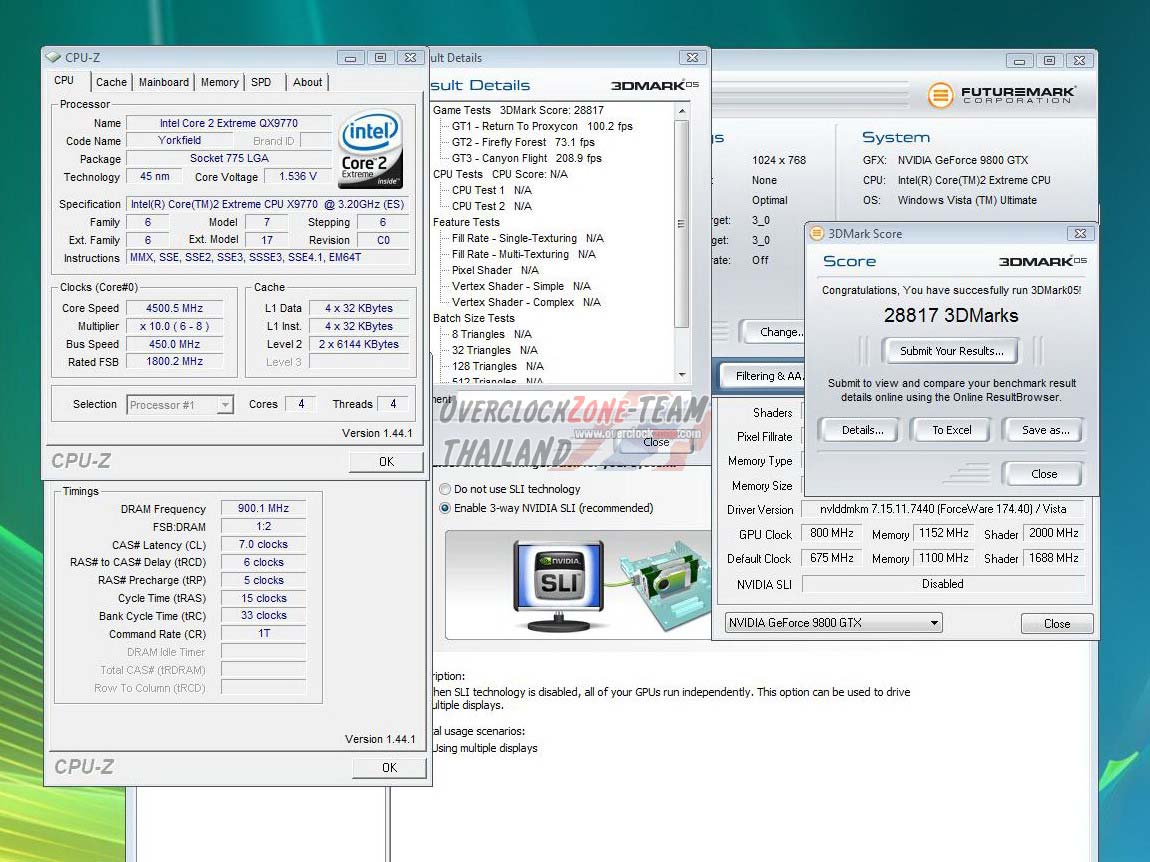This screenshot has height=862, width=1150.
Task: Click OK in the CPU-Z Timings window
Action: [389, 767]
